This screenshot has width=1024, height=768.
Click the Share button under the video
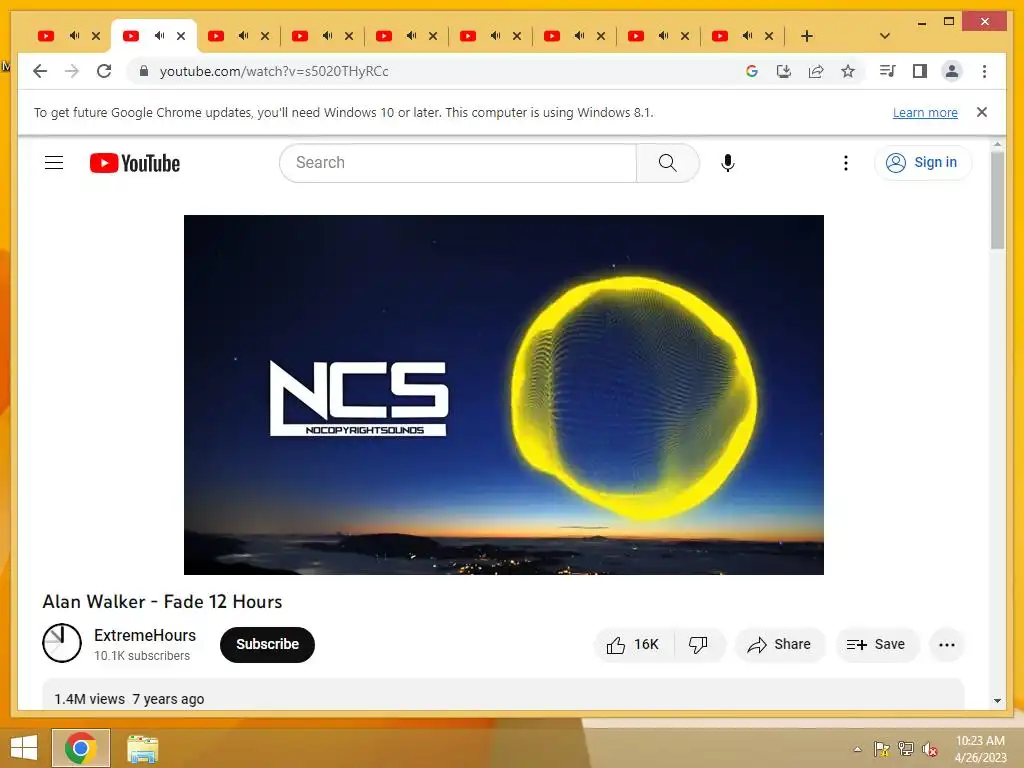pyautogui.click(x=780, y=645)
